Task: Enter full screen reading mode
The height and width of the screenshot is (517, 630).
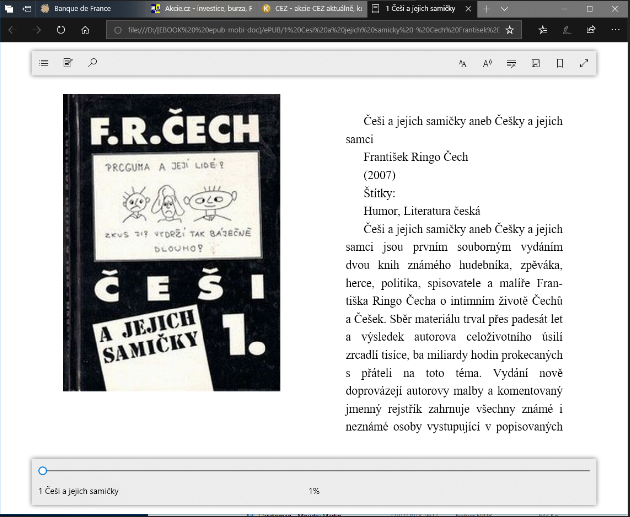Action: tap(584, 63)
